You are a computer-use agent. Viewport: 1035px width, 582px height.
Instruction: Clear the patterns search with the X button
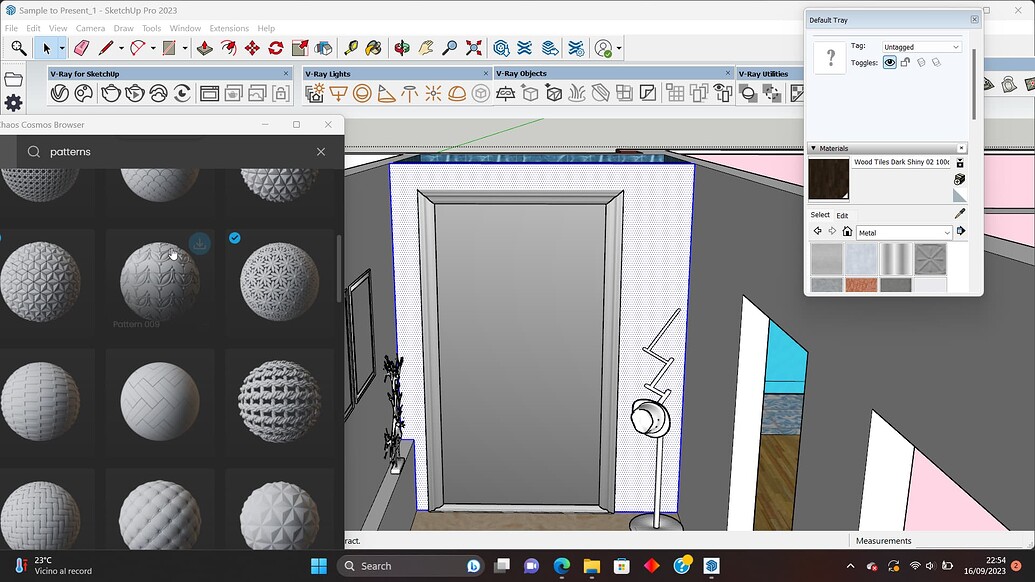(320, 150)
